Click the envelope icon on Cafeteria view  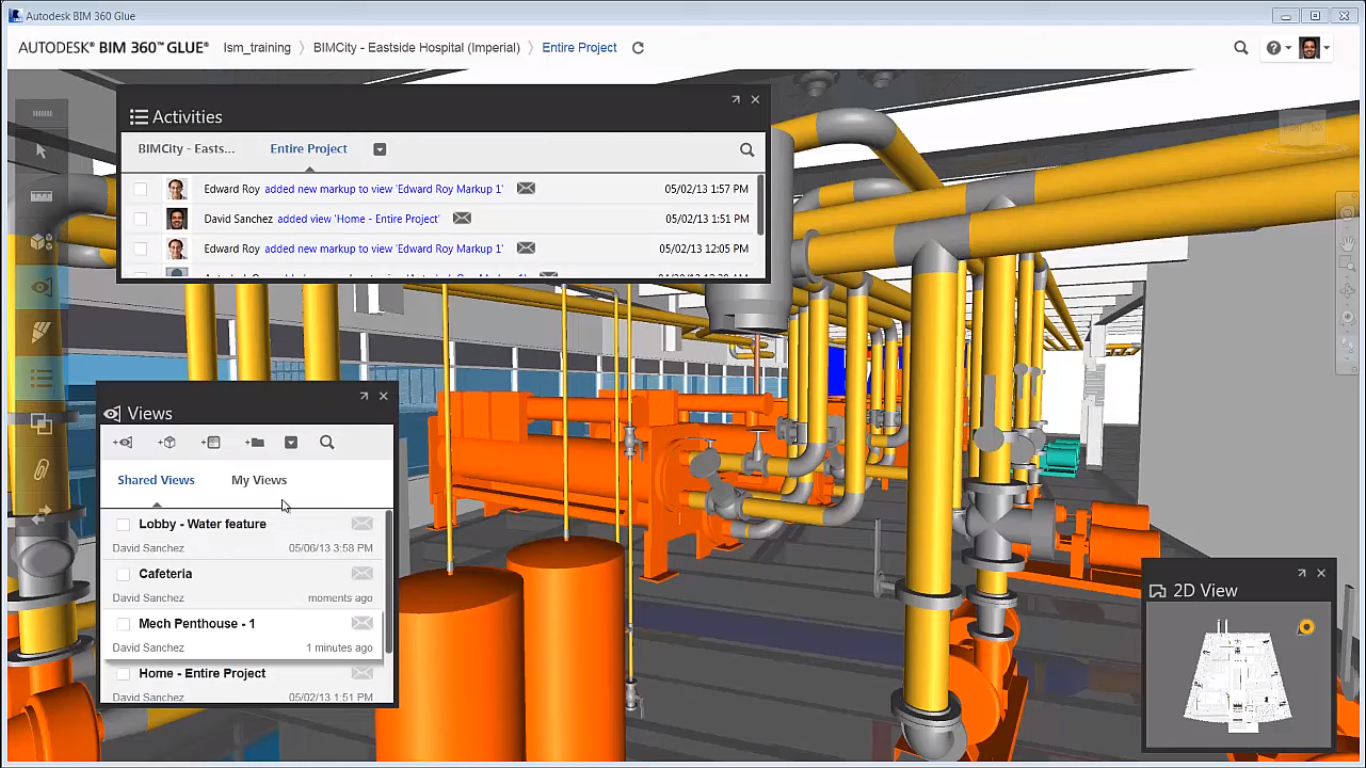pos(362,574)
